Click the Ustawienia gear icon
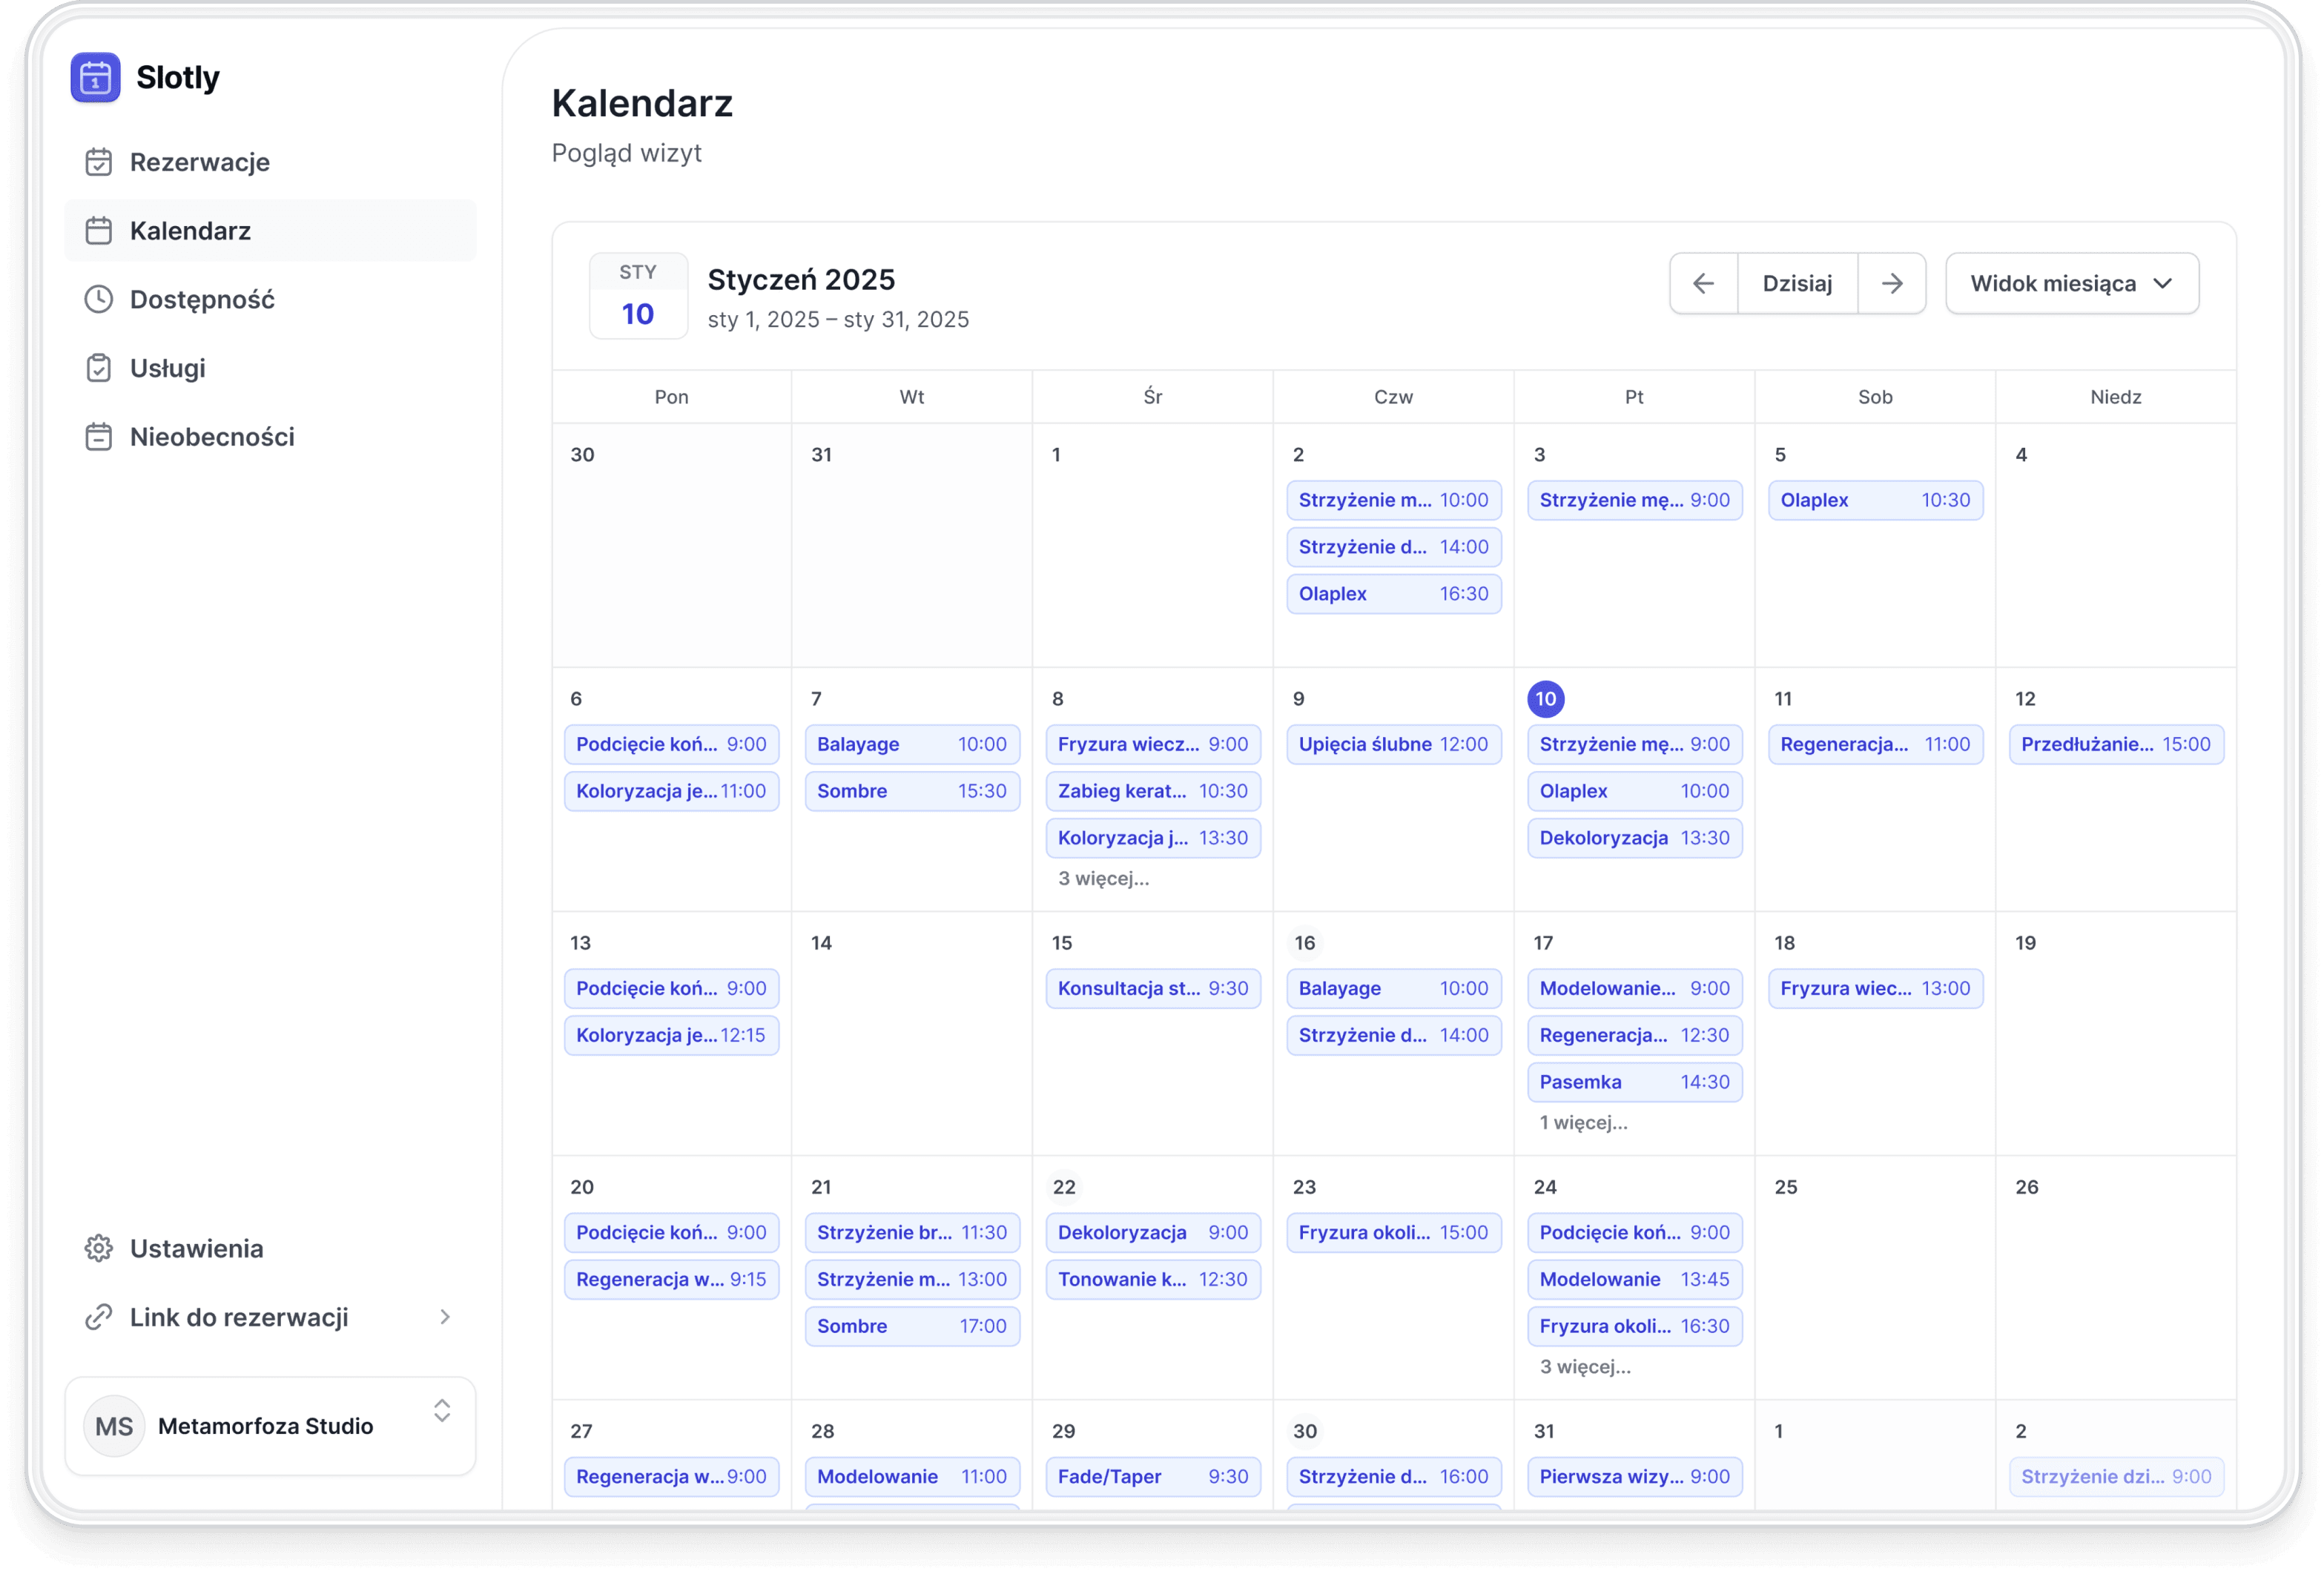2324x1574 pixels. (x=98, y=1248)
